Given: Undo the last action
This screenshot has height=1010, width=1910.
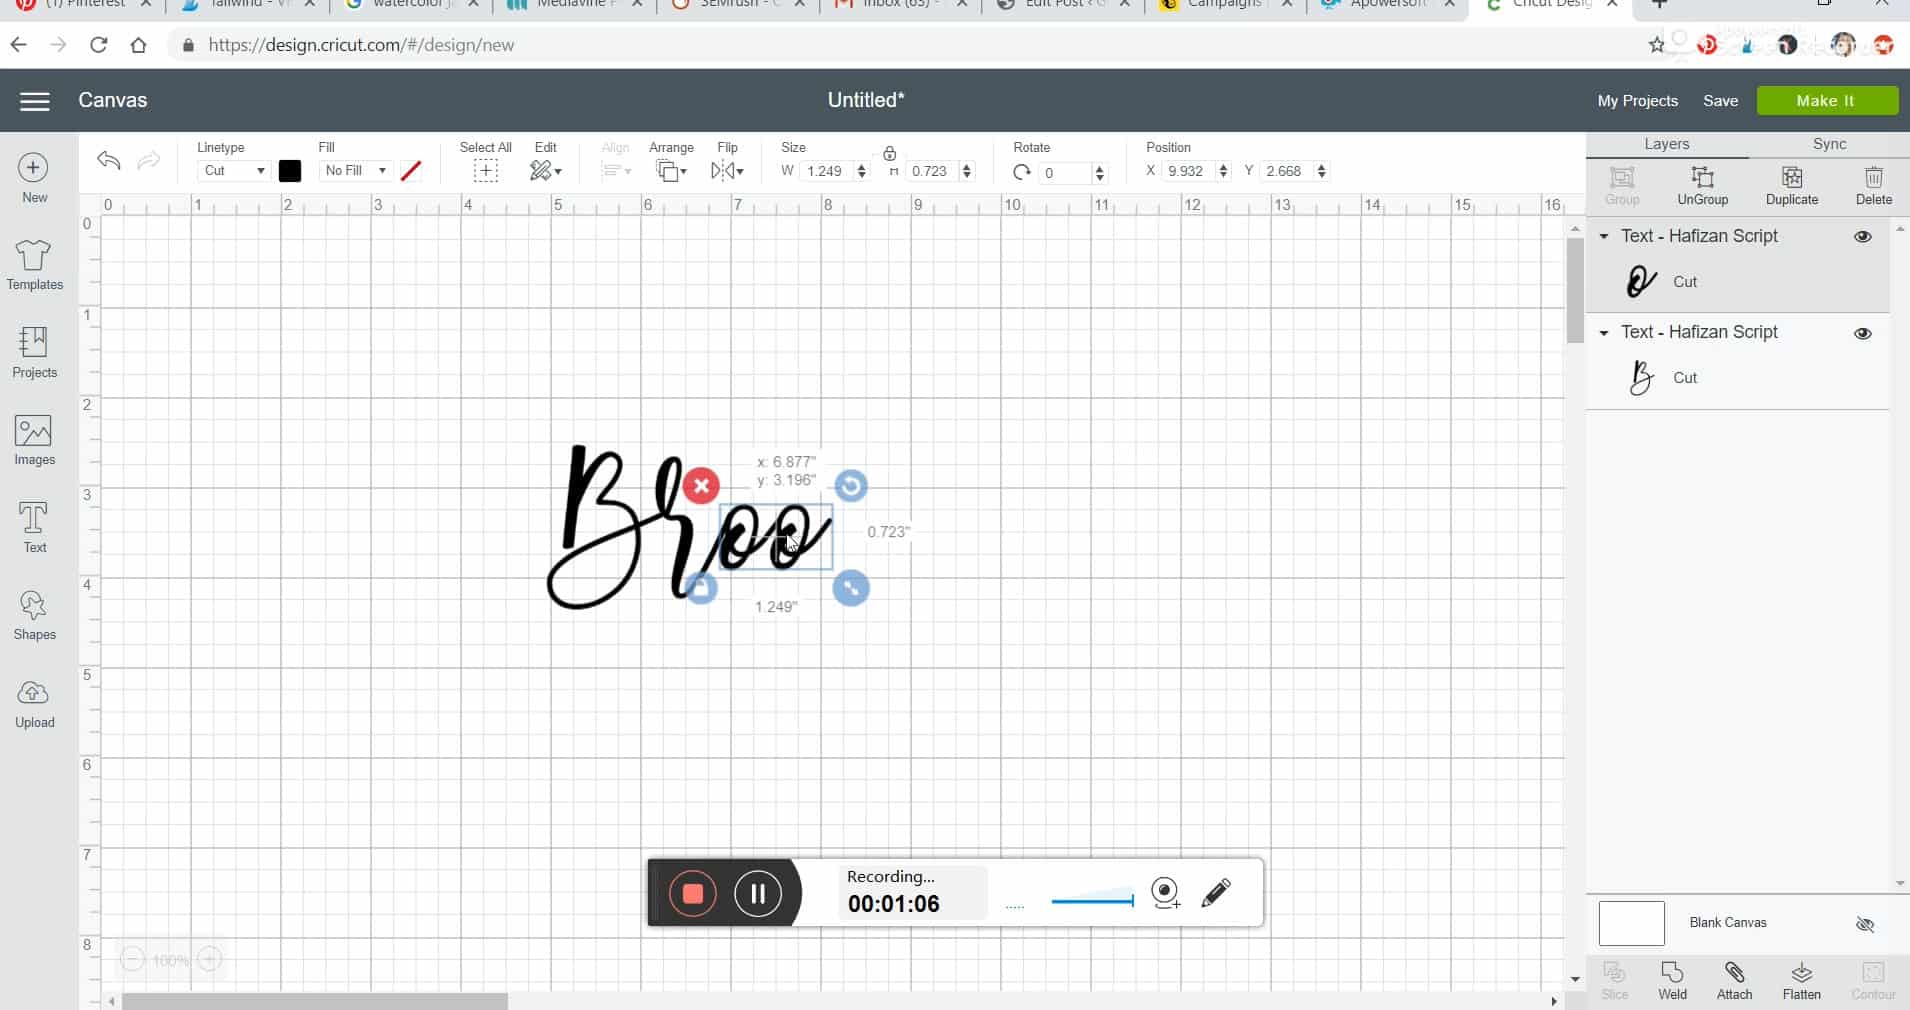Looking at the screenshot, I should [x=109, y=161].
